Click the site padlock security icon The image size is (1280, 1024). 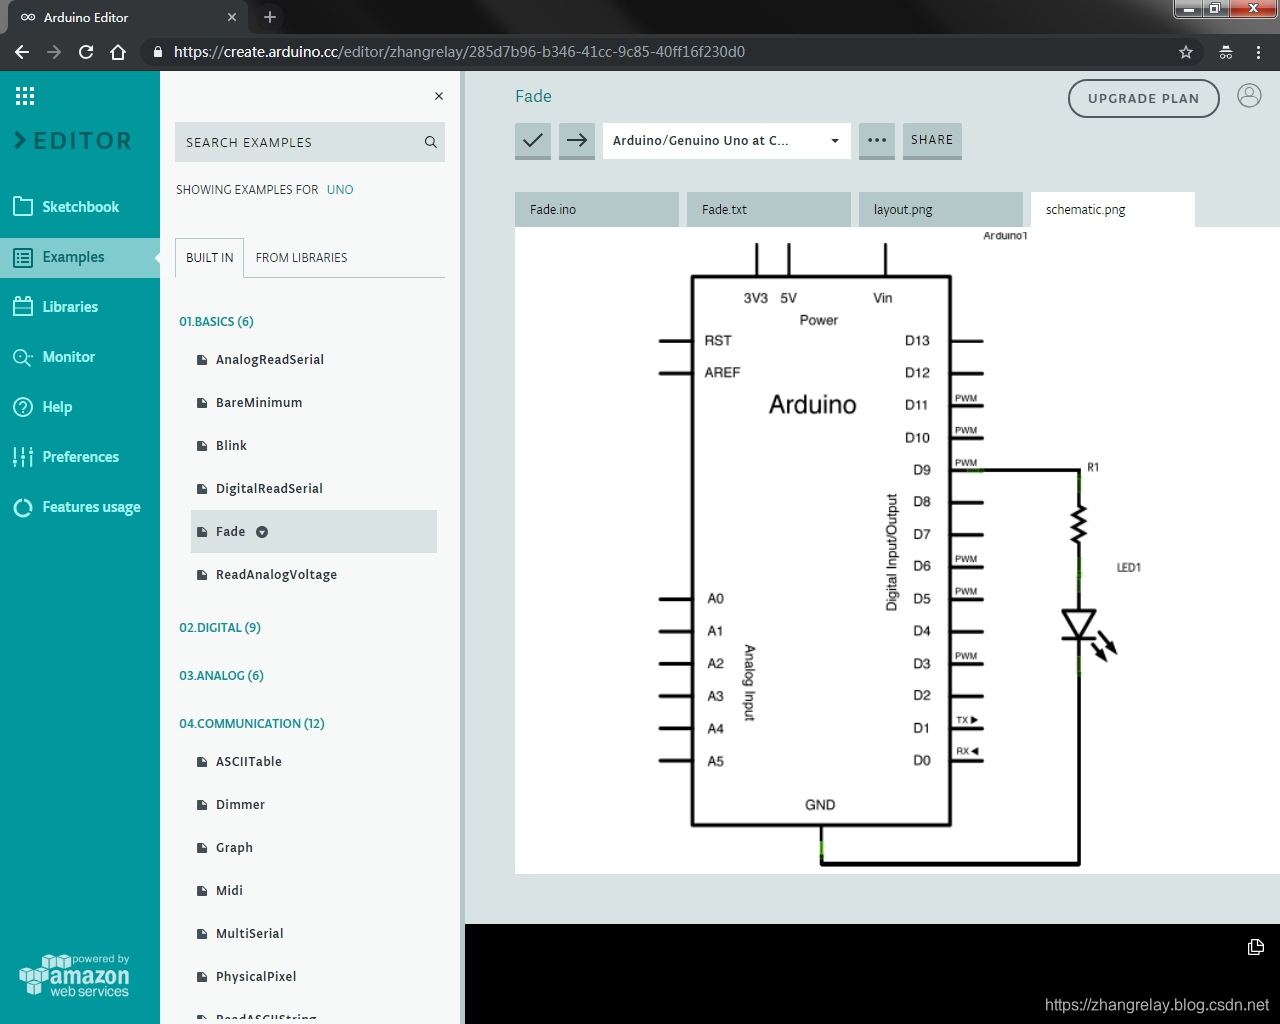[157, 52]
